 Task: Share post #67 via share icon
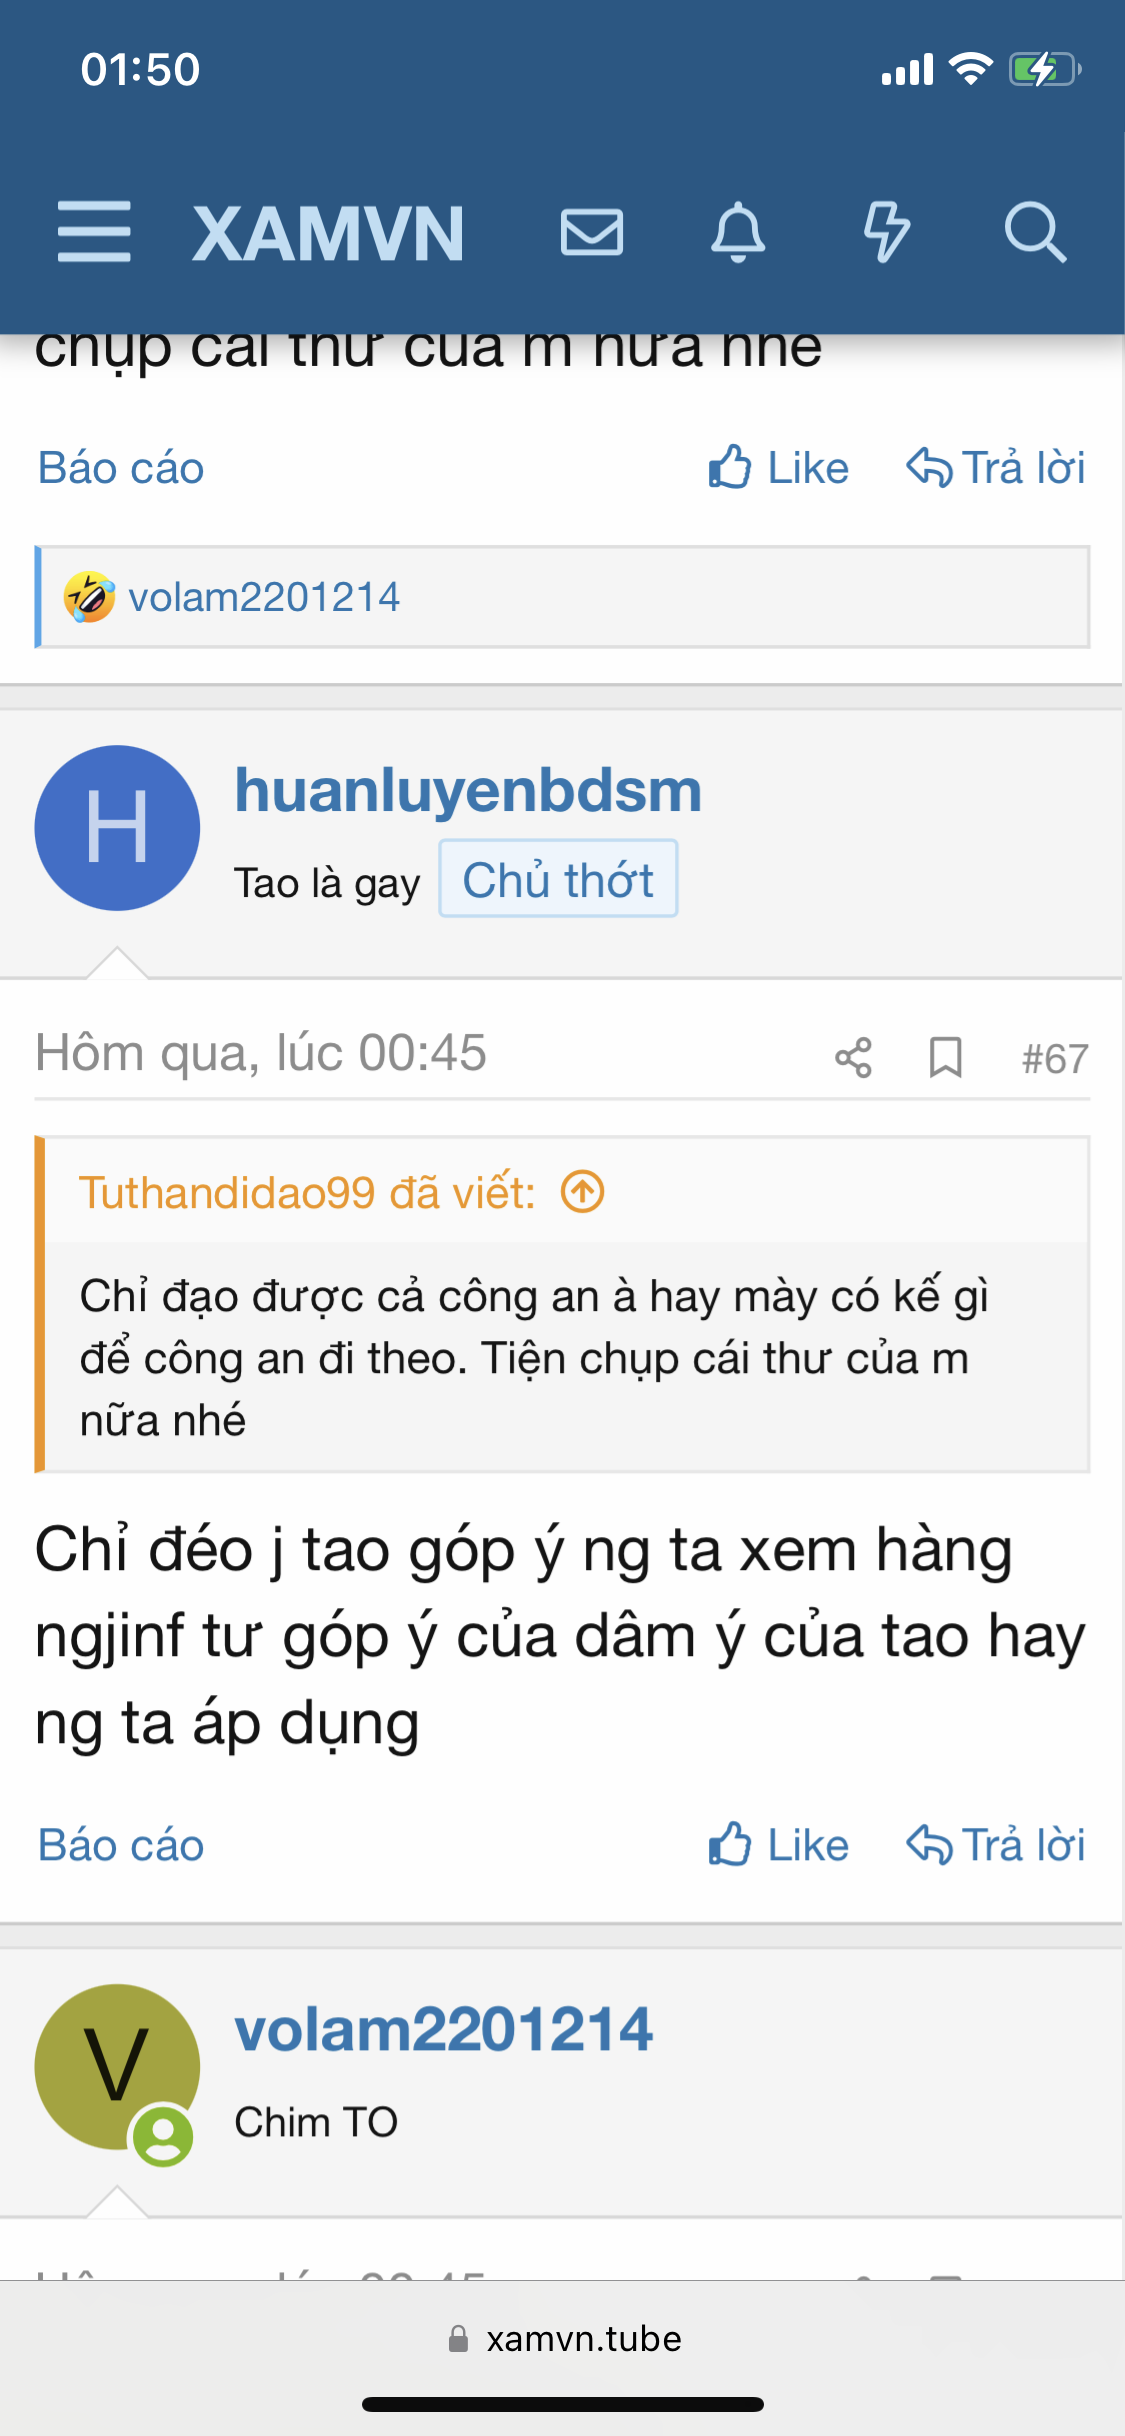[x=853, y=1057]
